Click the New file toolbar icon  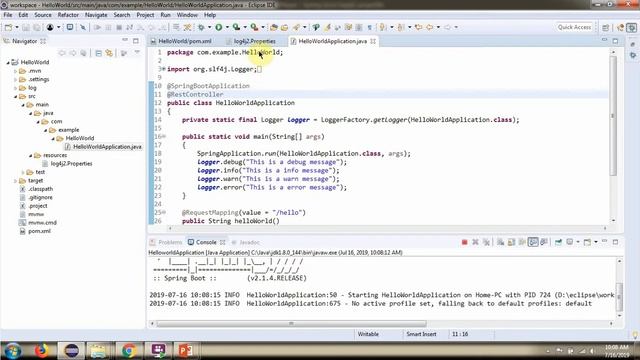point(8,27)
